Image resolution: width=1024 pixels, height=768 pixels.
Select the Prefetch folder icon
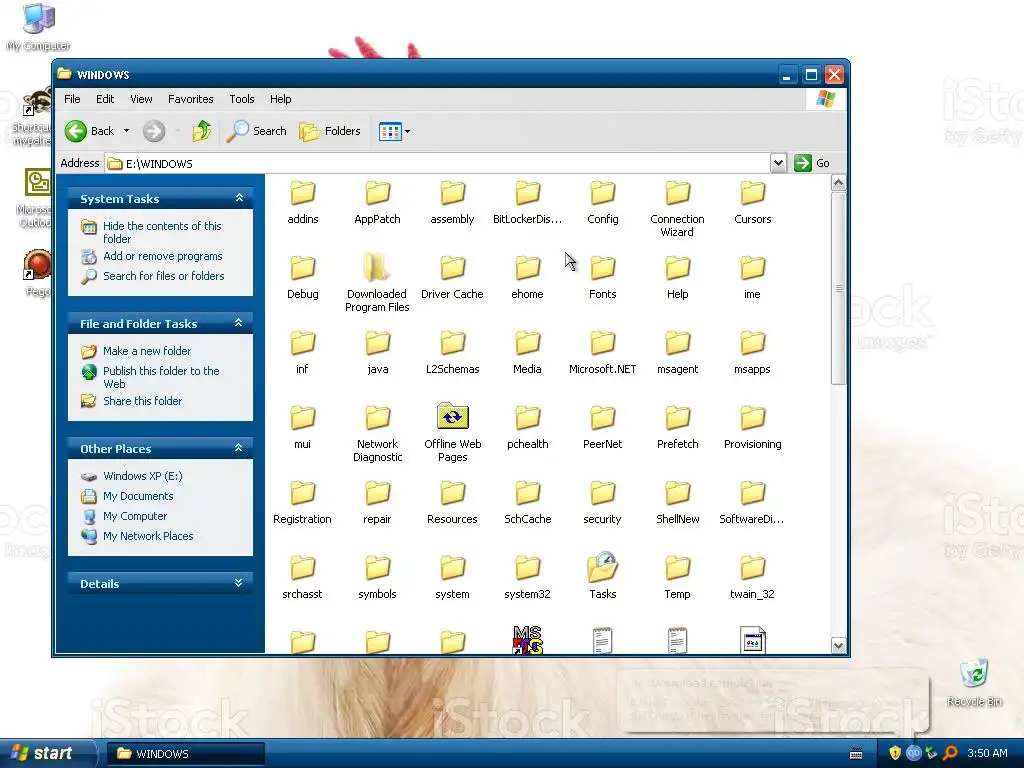point(677,418)
